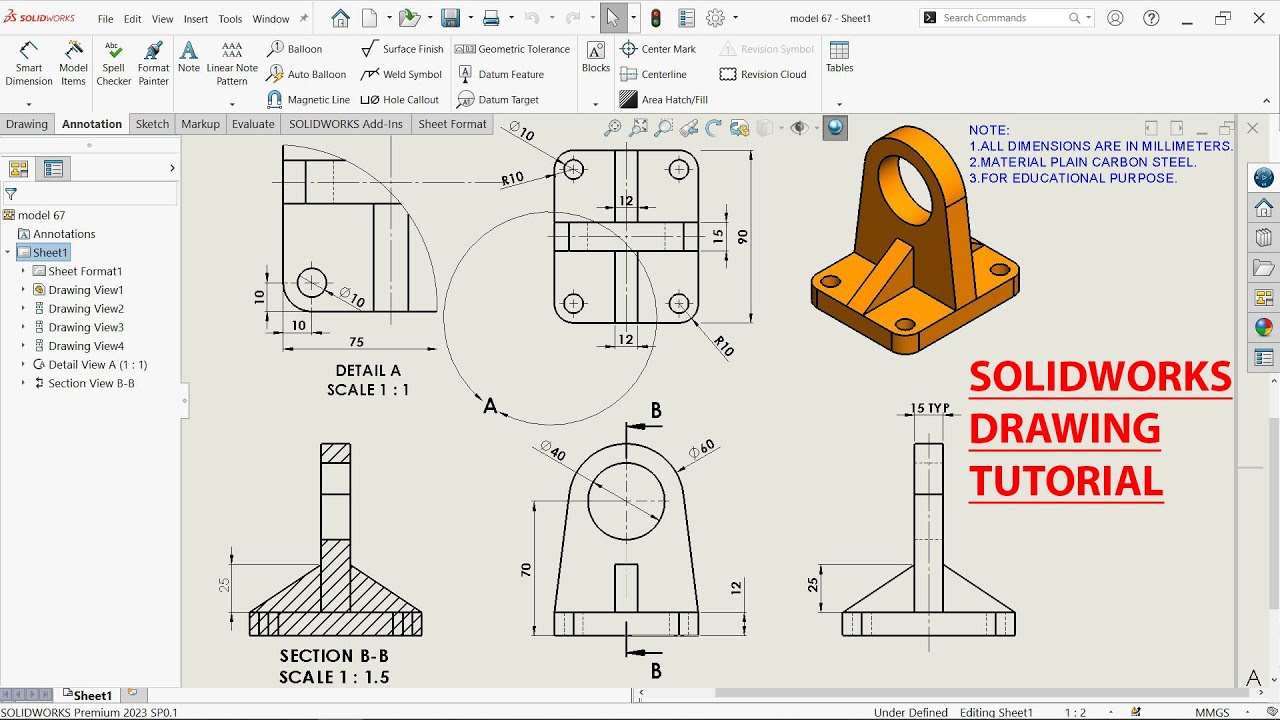Viewport: 1280px width, 720px height.
Task: Open the Sheet Format tab
Action: 452,124
